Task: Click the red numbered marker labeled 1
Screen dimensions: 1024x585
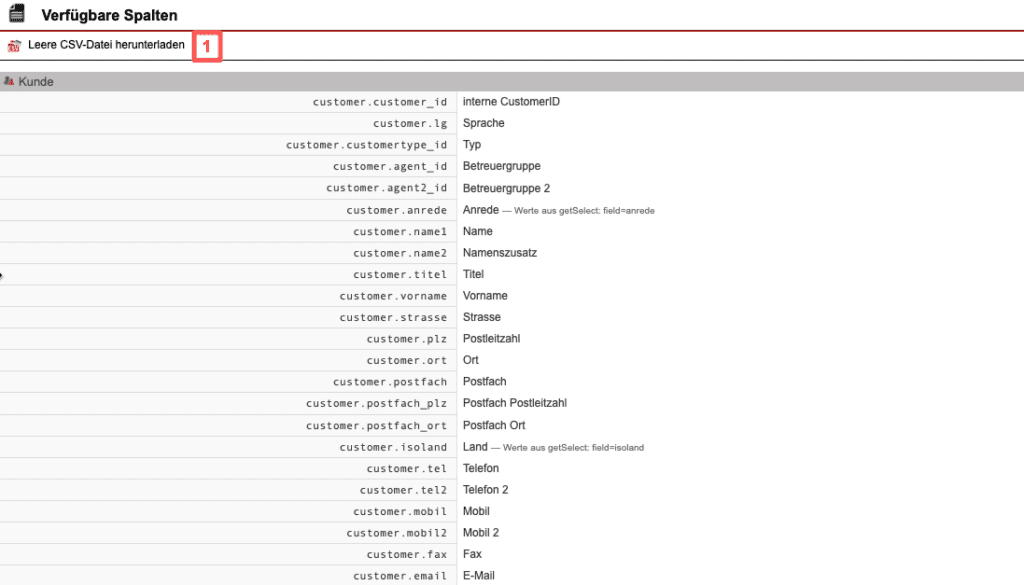Action: (207, 46)
